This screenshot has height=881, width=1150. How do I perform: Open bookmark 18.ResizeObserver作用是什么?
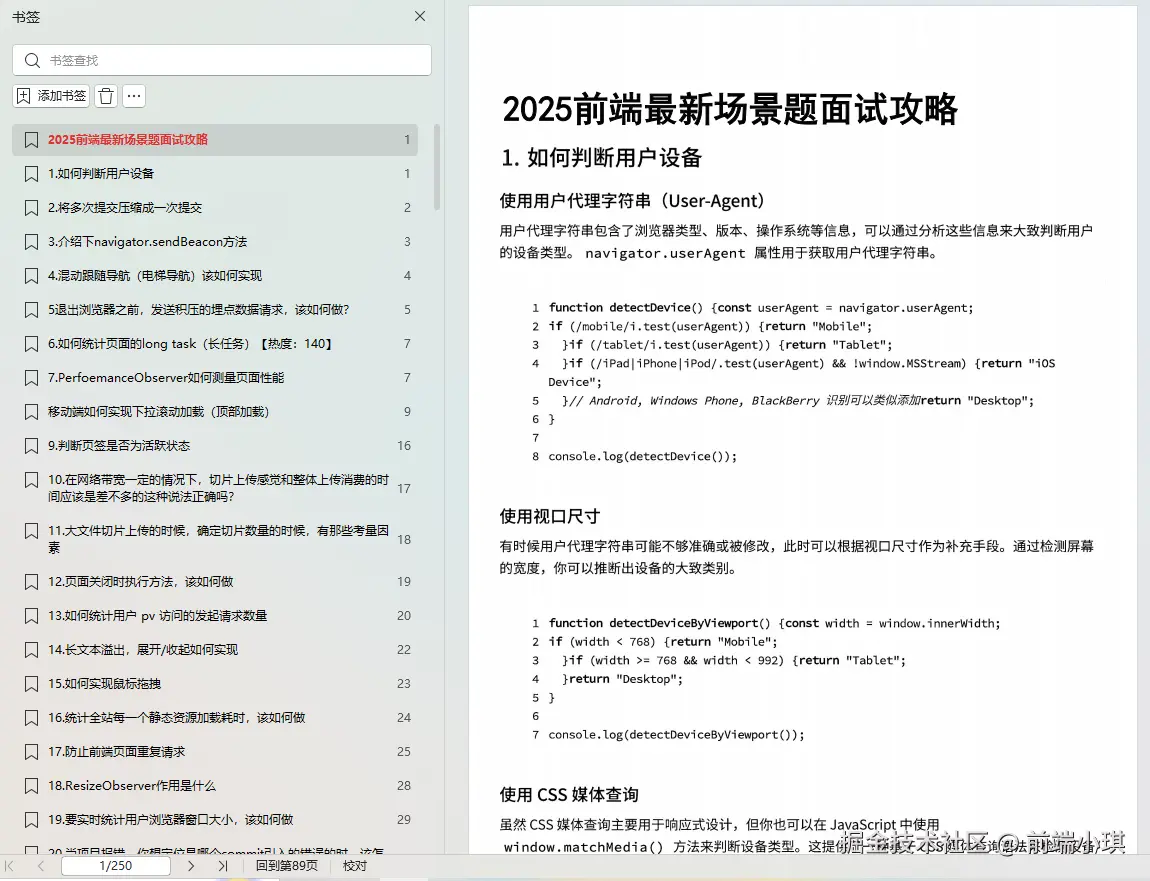[215, 786]
